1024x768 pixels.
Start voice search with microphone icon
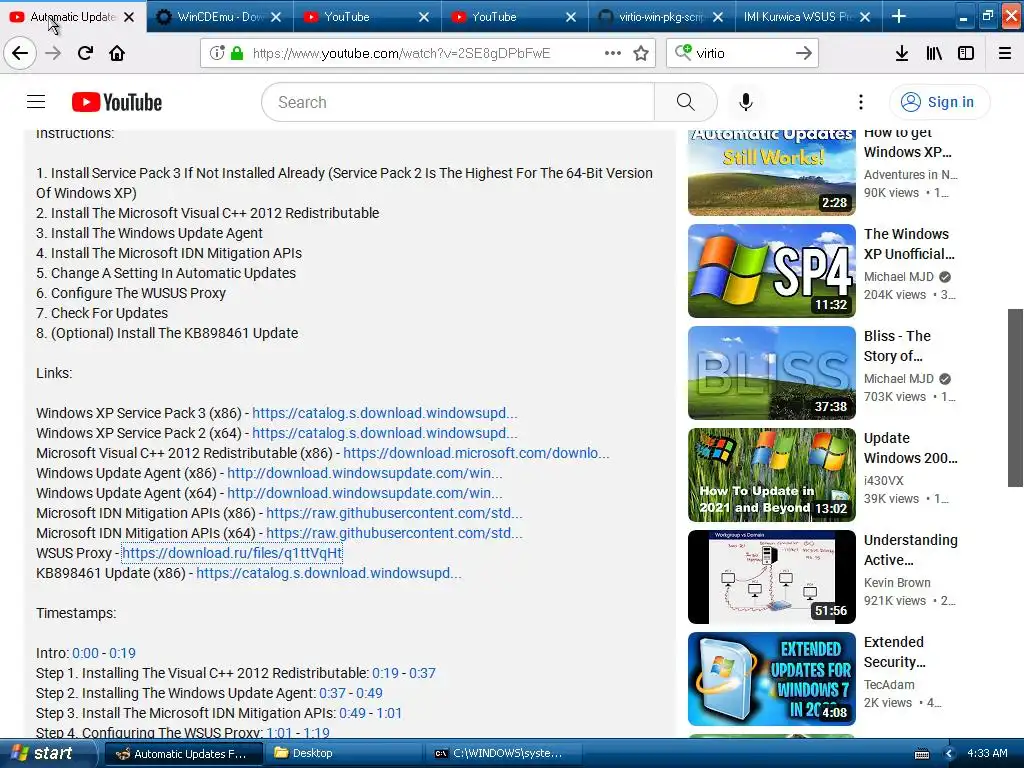pos(746,102)
